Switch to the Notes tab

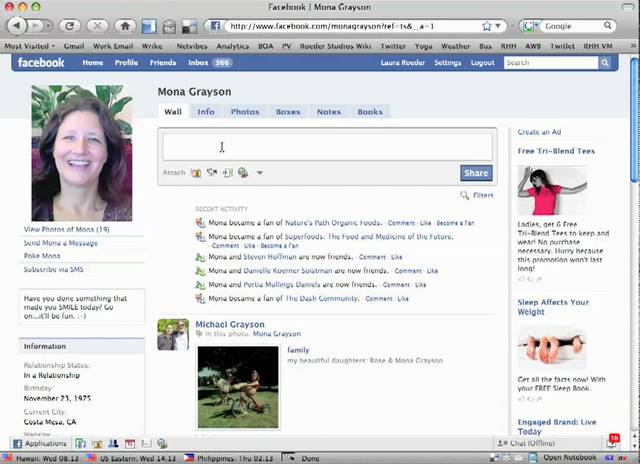pyautogui.click(x=329, y=111)
